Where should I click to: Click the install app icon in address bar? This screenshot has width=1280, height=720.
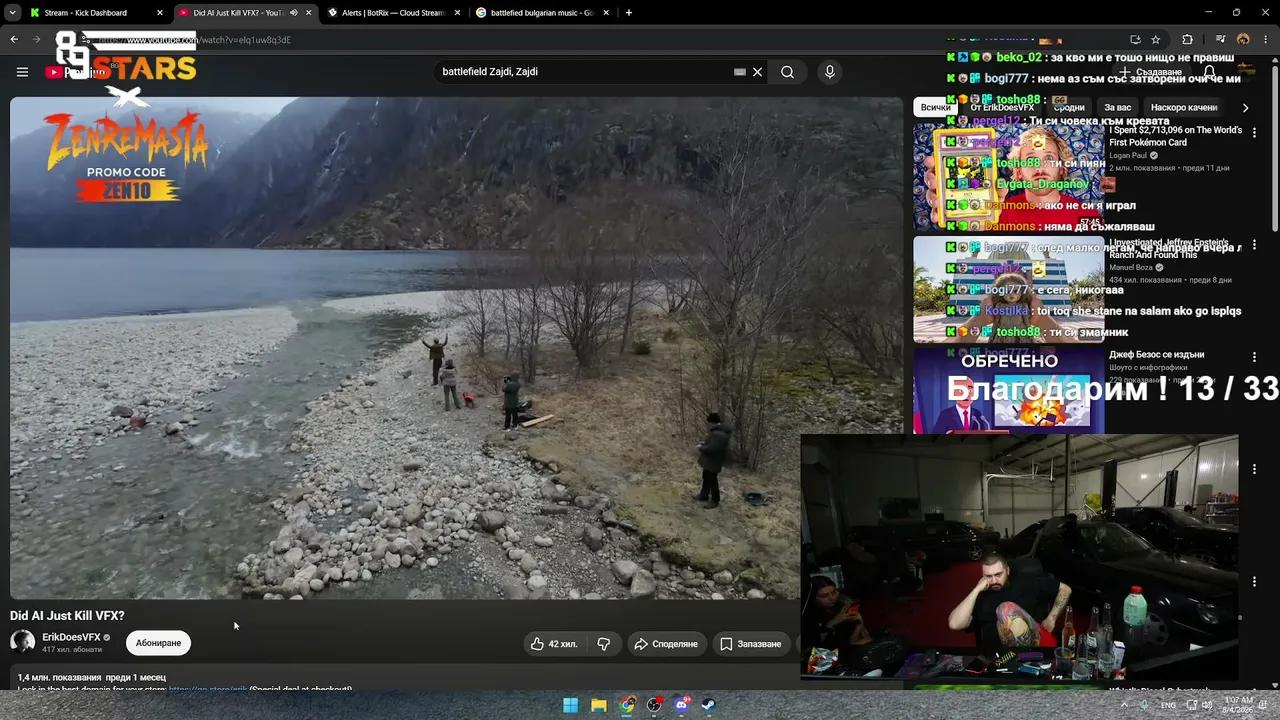tap(1135, 40)
